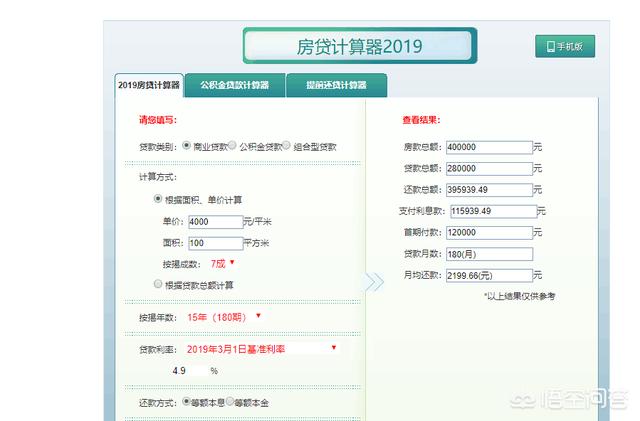Viewport: 640px width, 421px height.
Task: Switch to 公积金贷款计算器 tab
Action: (234, 86)
